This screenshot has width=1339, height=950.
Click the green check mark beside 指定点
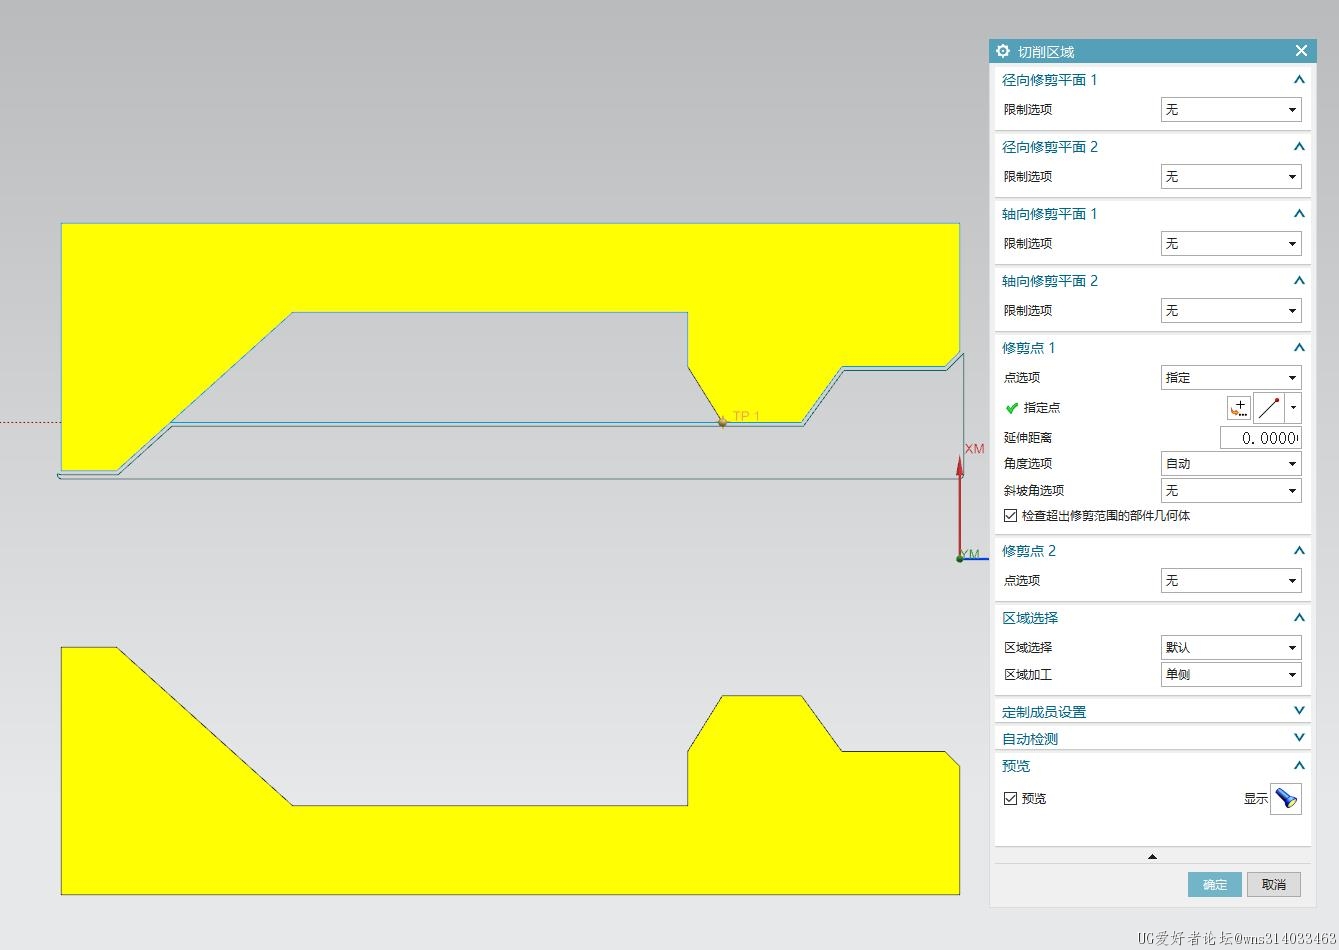1012,408
